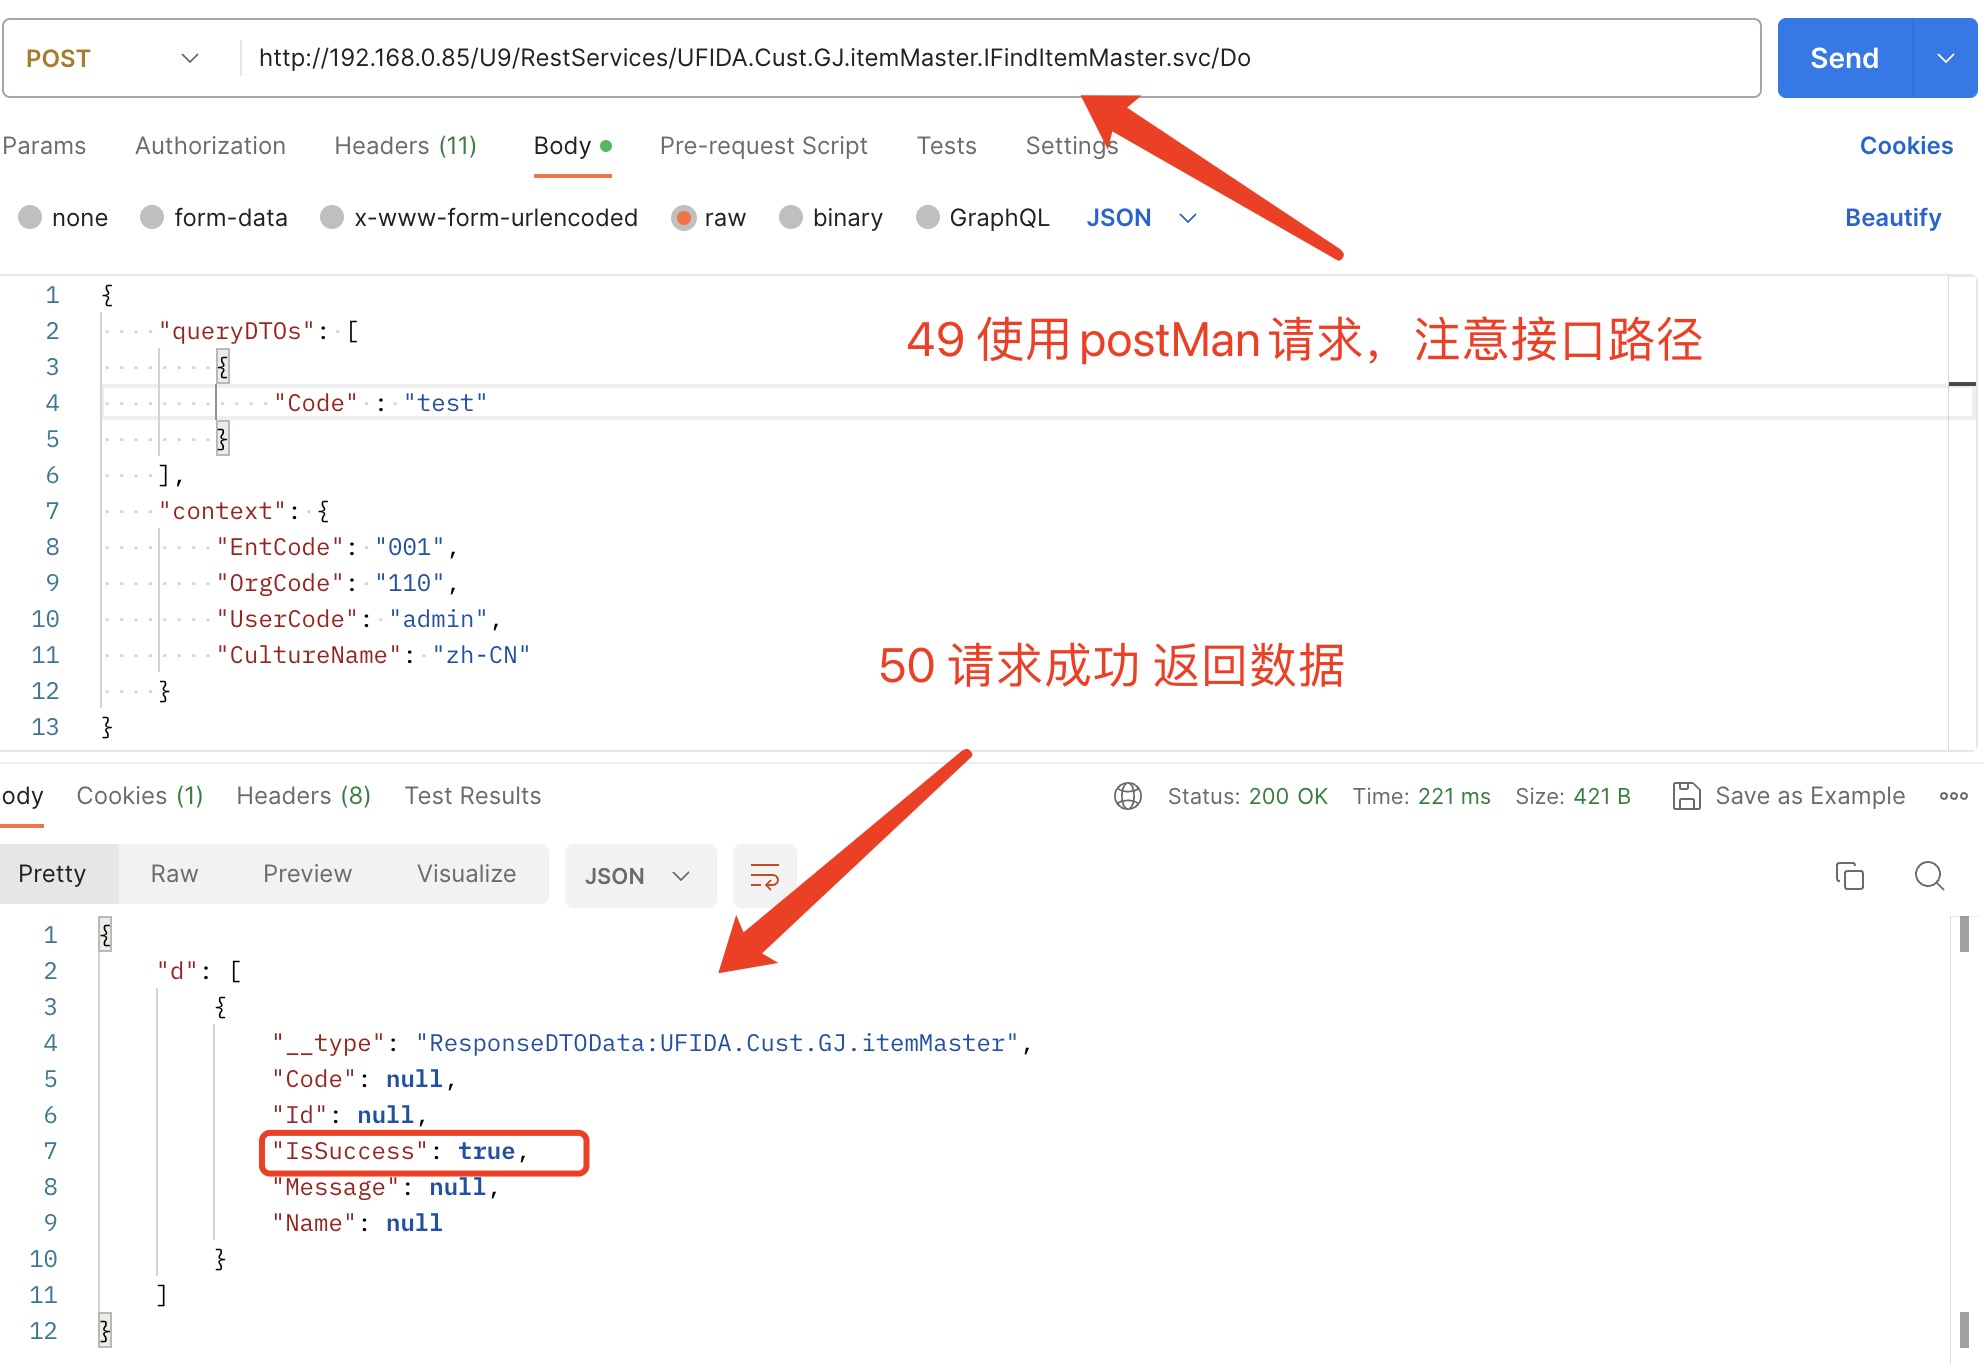Choose the form-data radio button
This screenshot has height=1364, width=1984.
coord(152,218)
